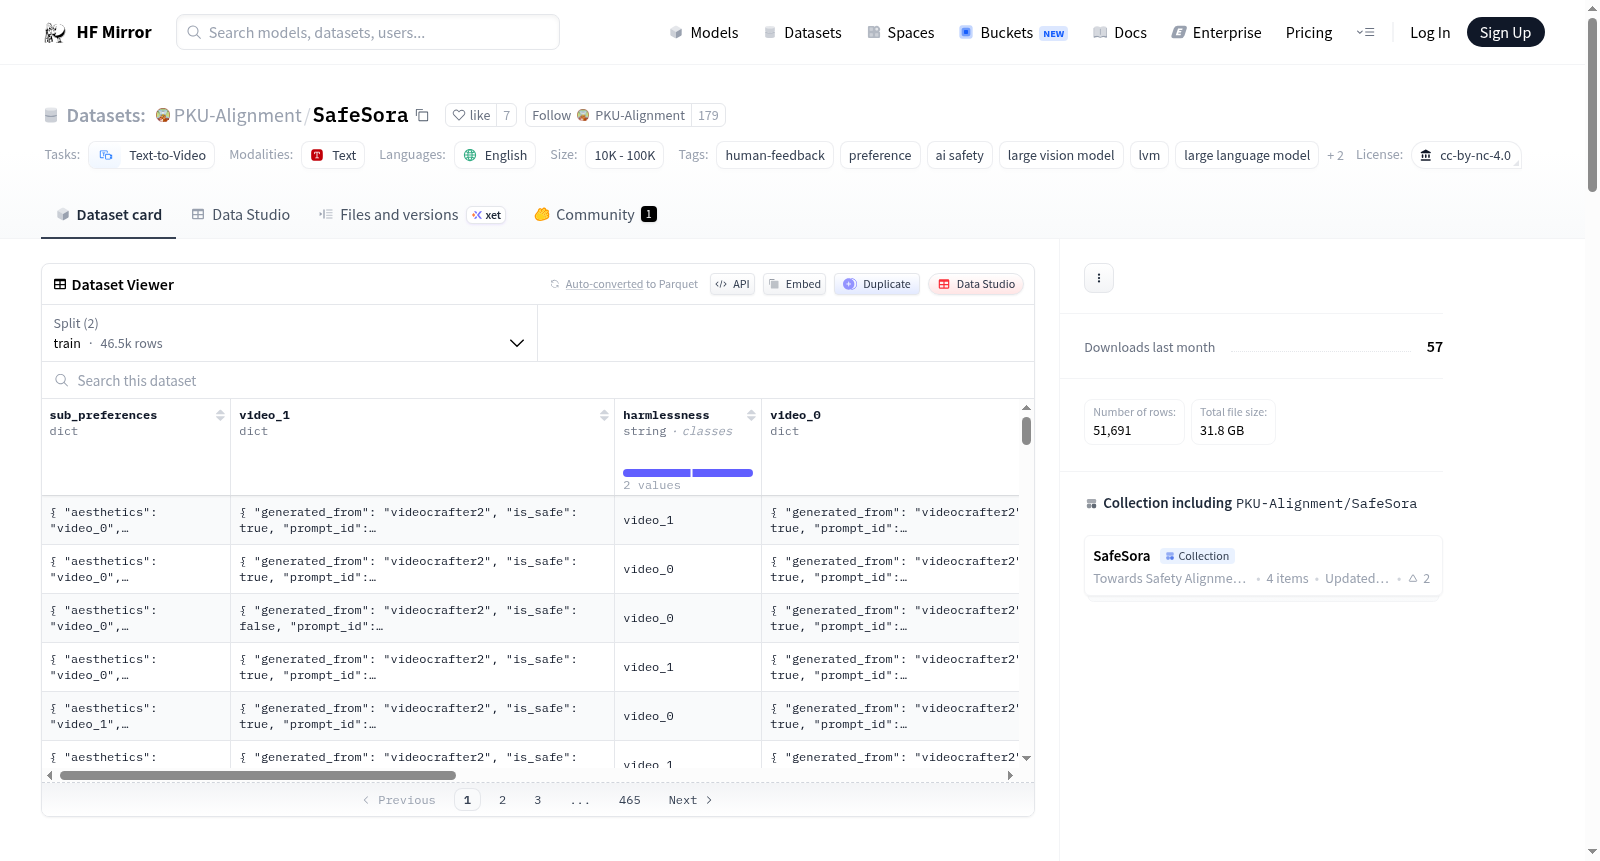Click Next page in pagination

(x=690, y=800)
